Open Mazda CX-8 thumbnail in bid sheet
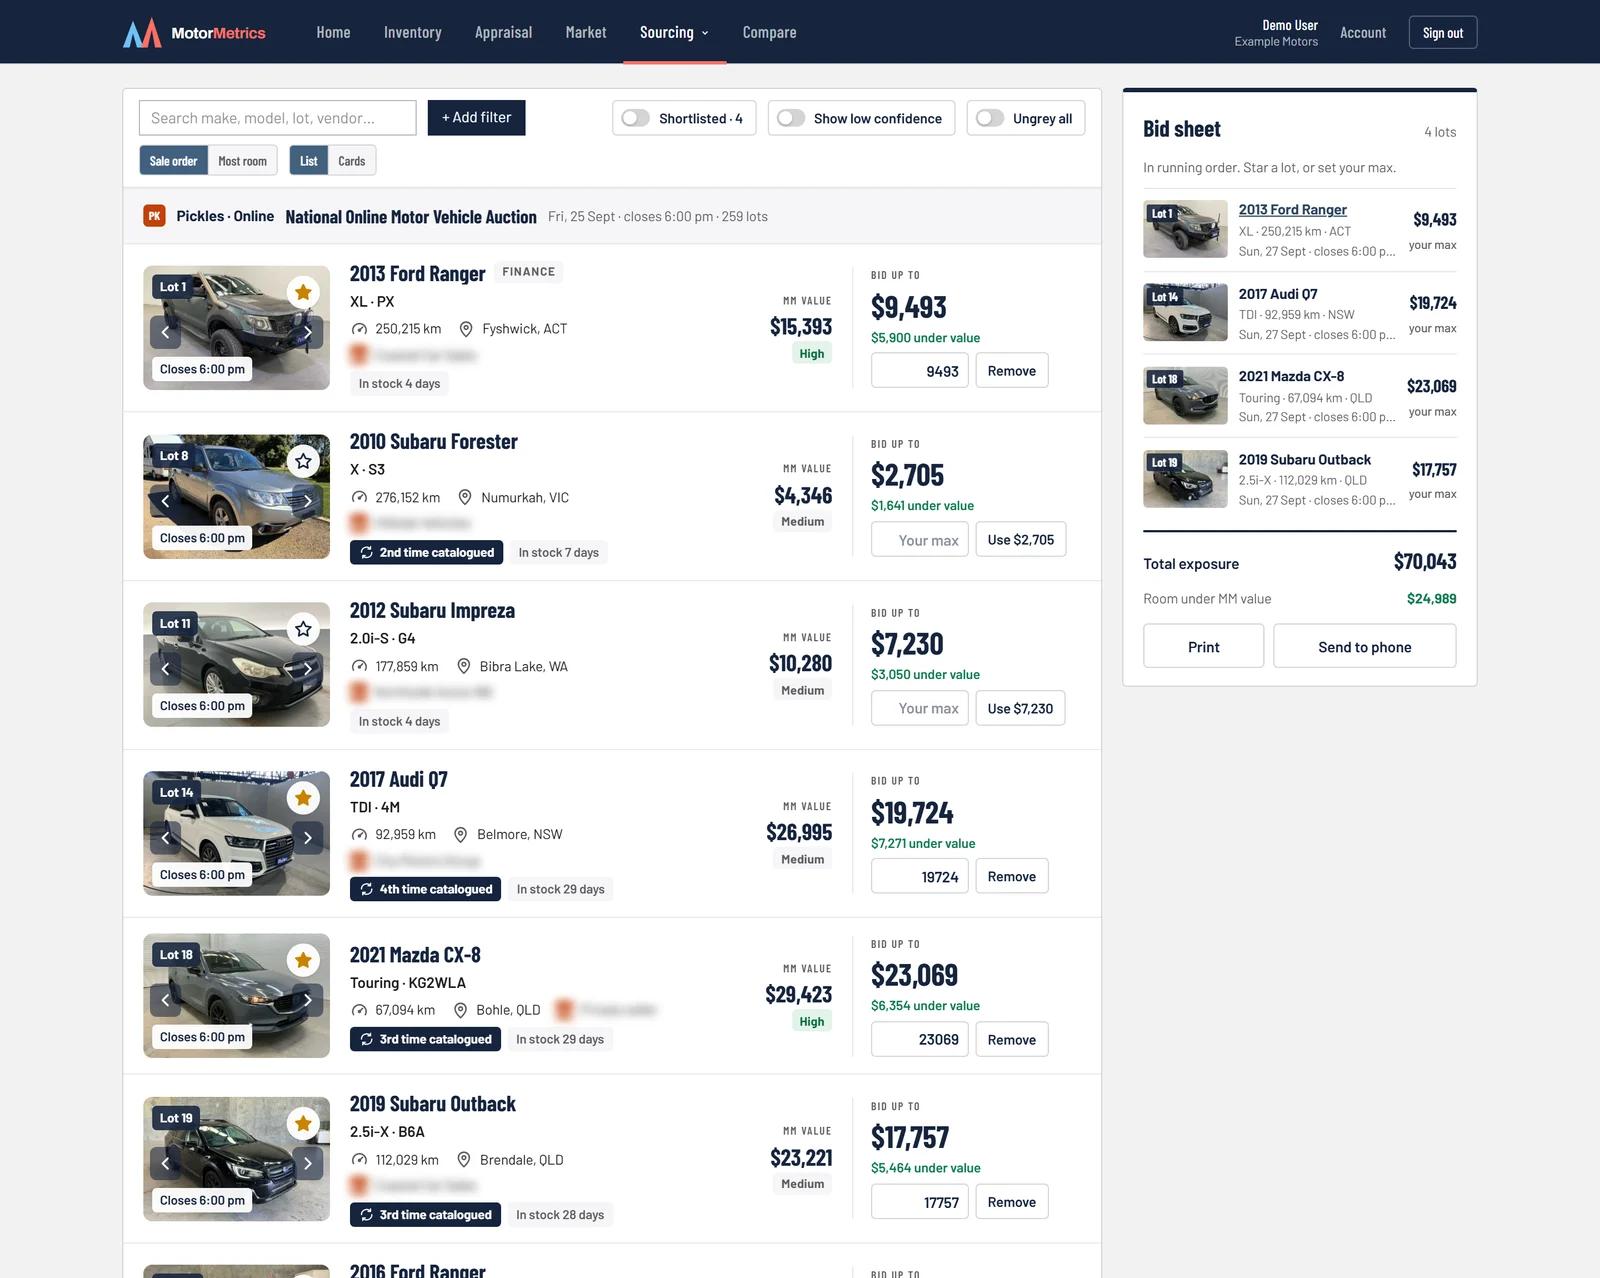 pyautogui.click(x=1186, y=396)
